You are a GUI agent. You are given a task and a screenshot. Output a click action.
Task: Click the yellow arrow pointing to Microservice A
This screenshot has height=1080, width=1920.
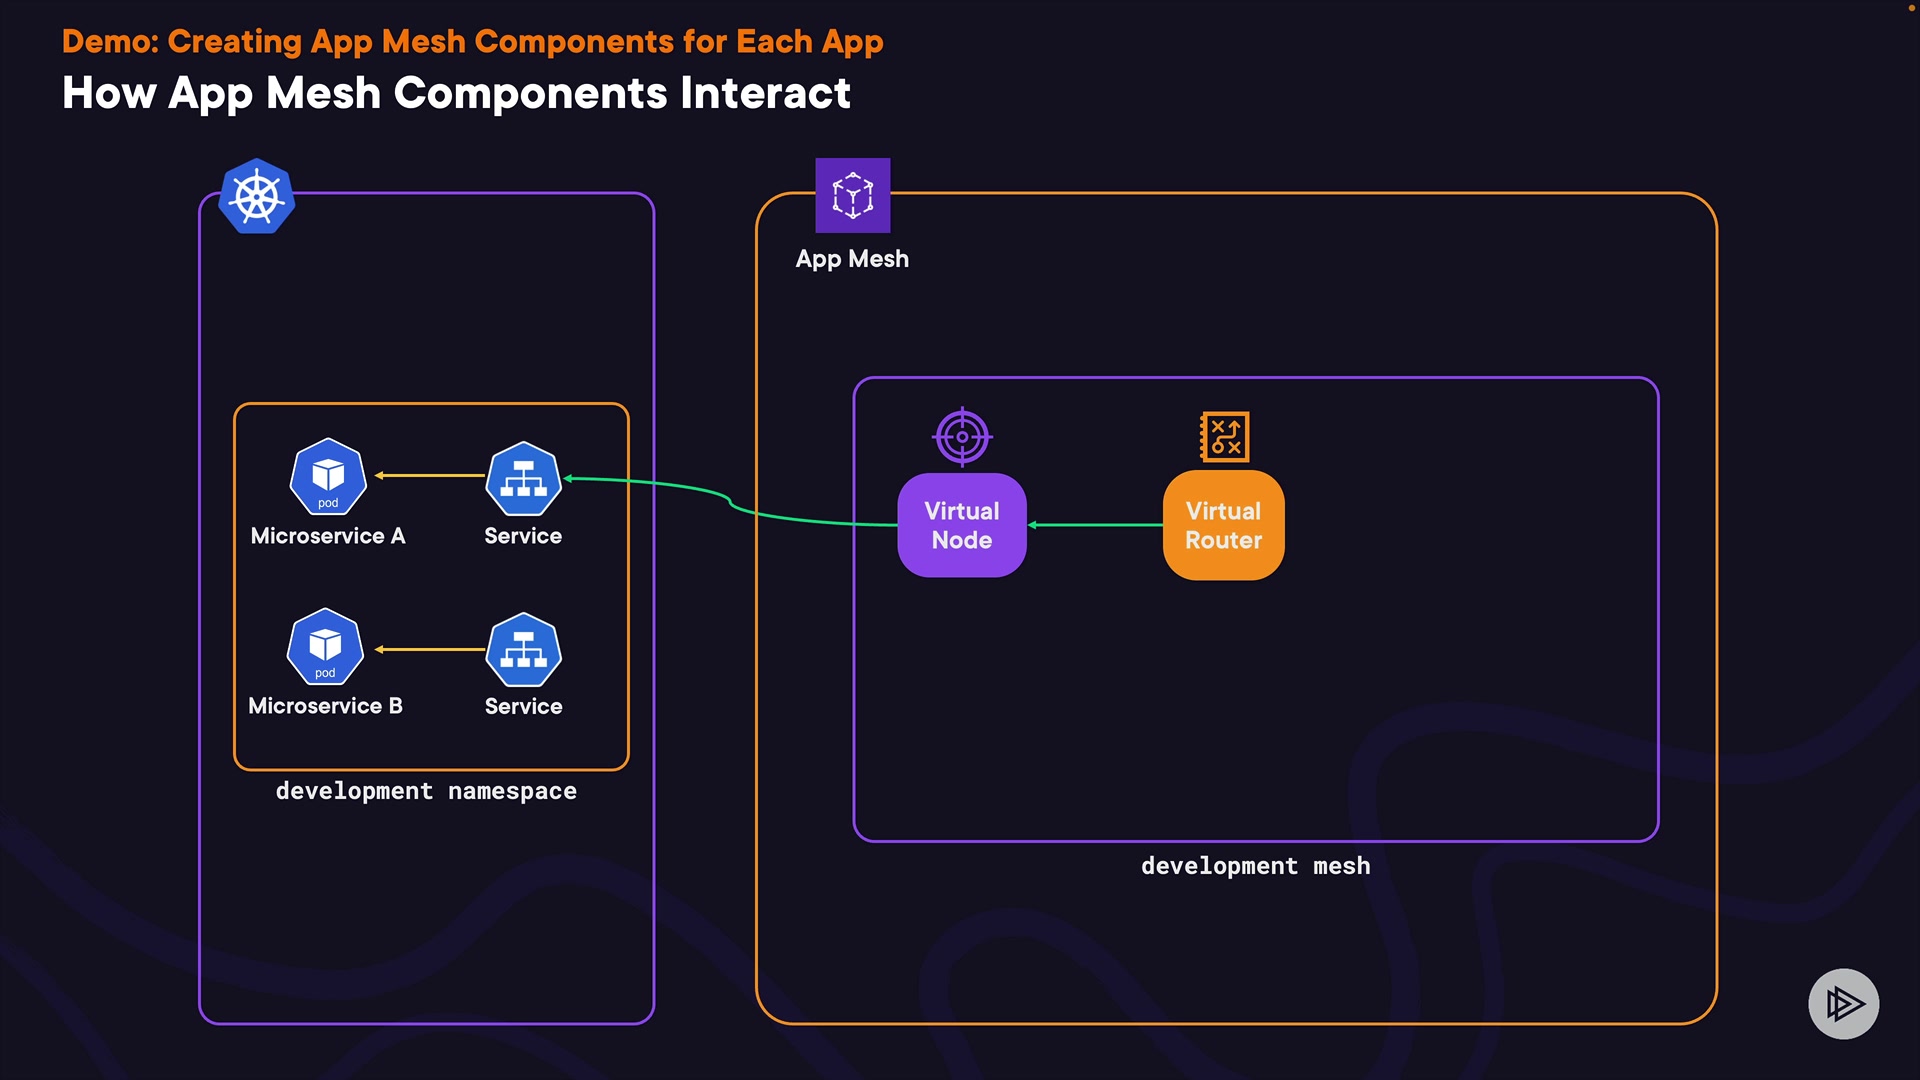tap(430, 475)
